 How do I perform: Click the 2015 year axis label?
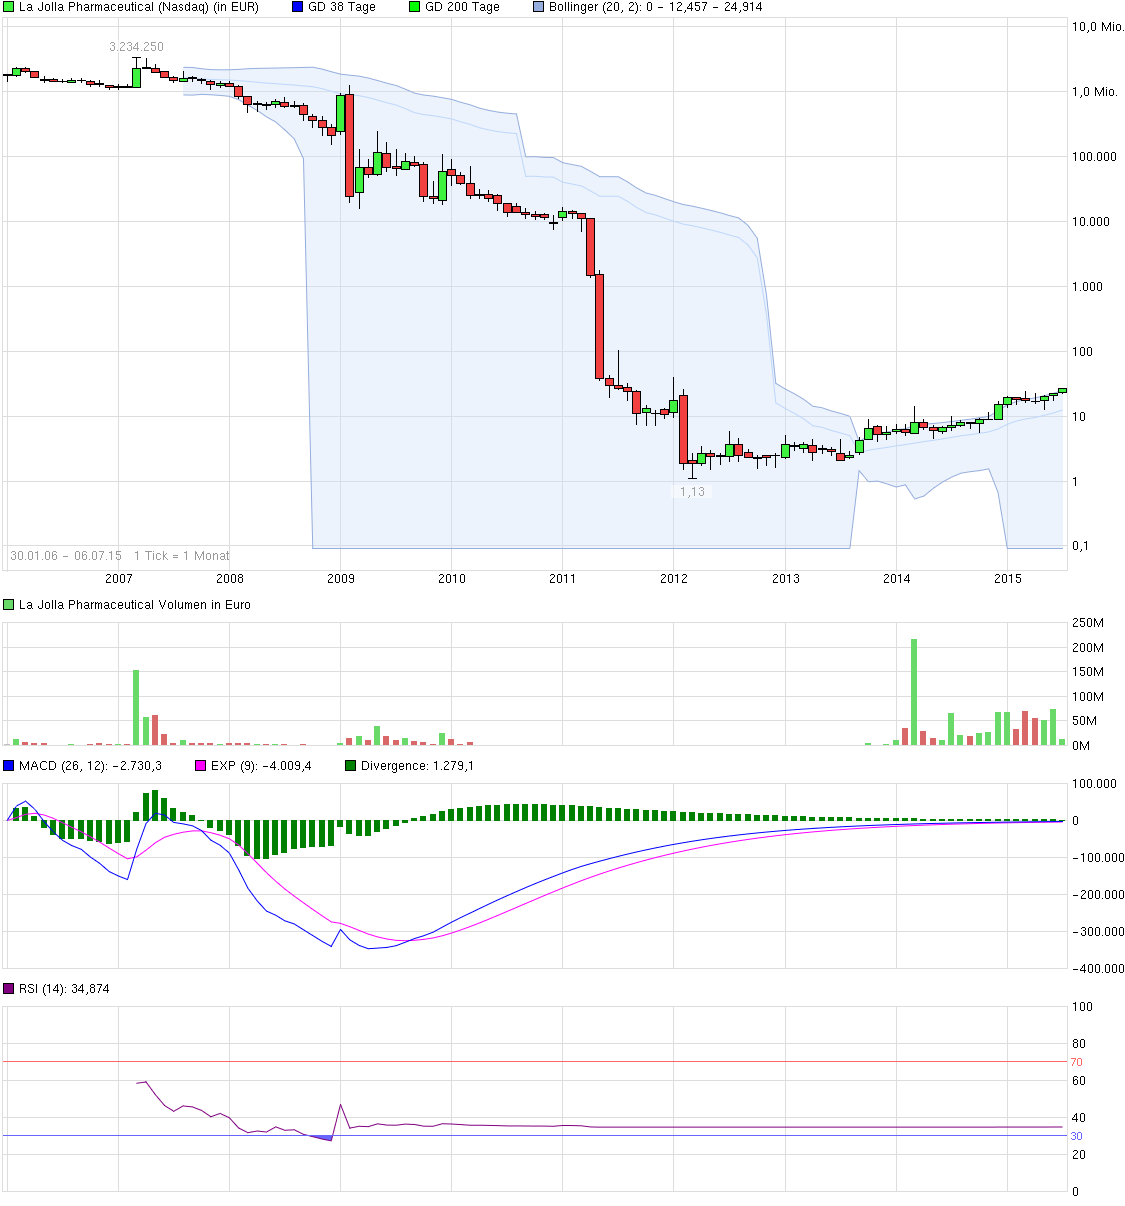tap(1008, 579)
